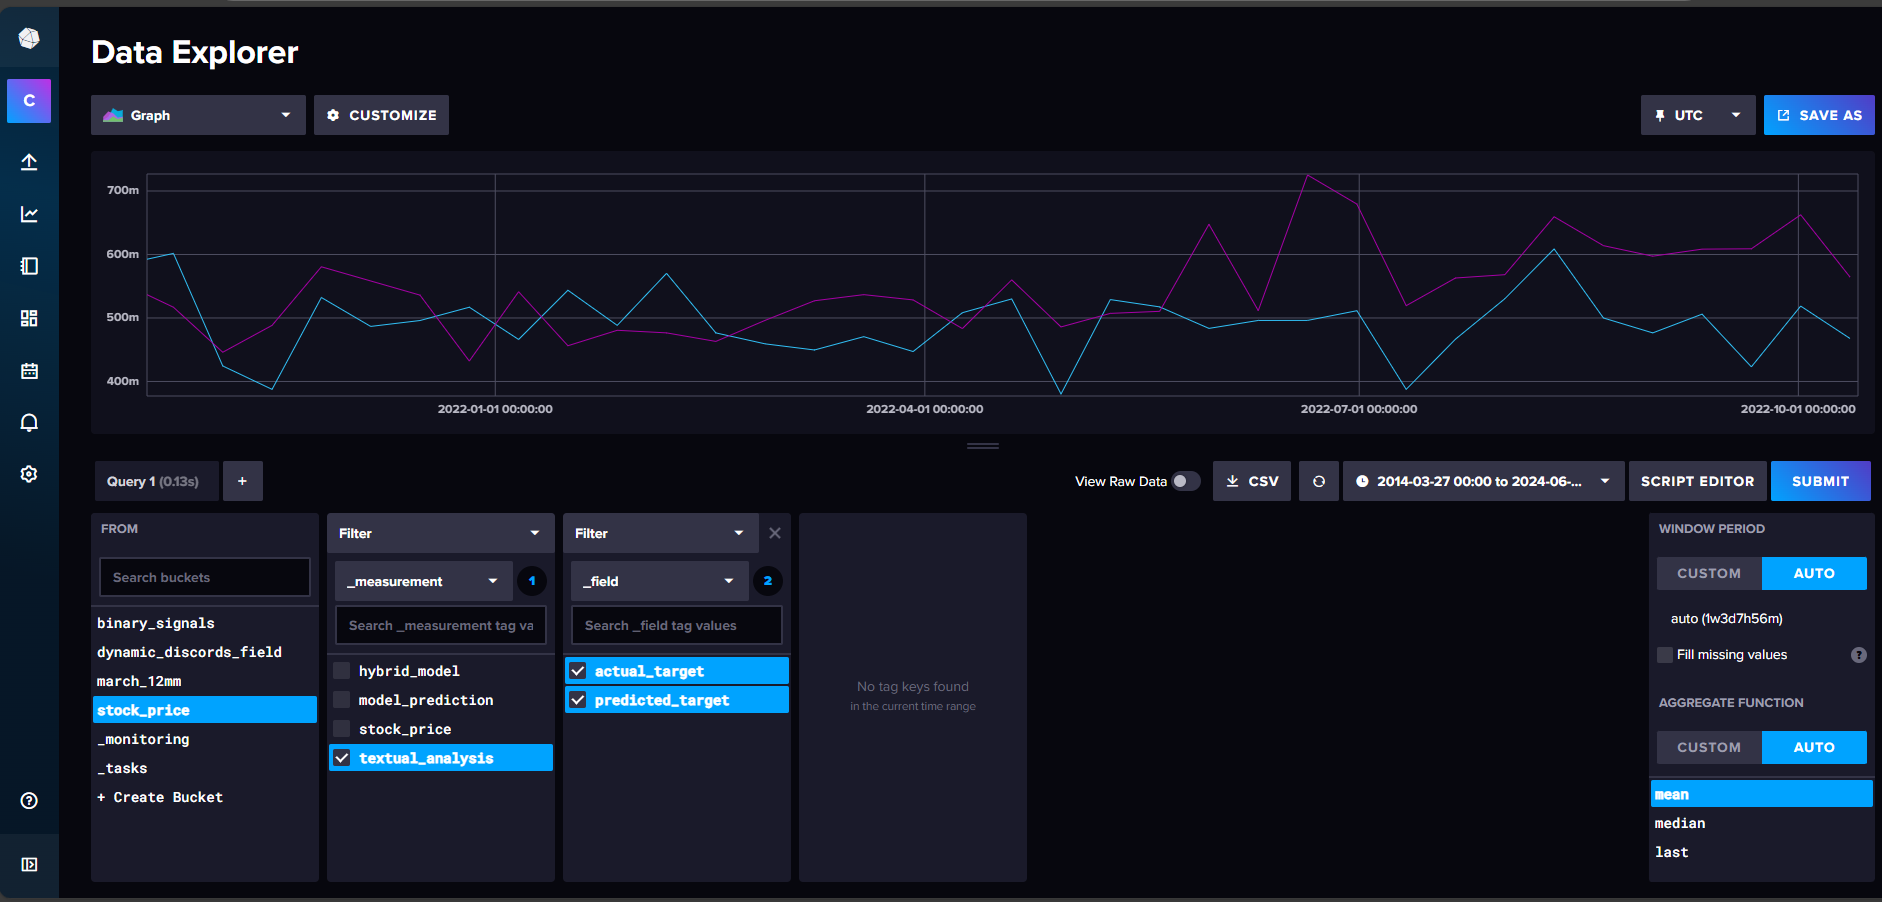The width and height of the screenshot is (1882, 902).
Task: Open Dashboards icon in sidebar
Action: coord(29,318)
